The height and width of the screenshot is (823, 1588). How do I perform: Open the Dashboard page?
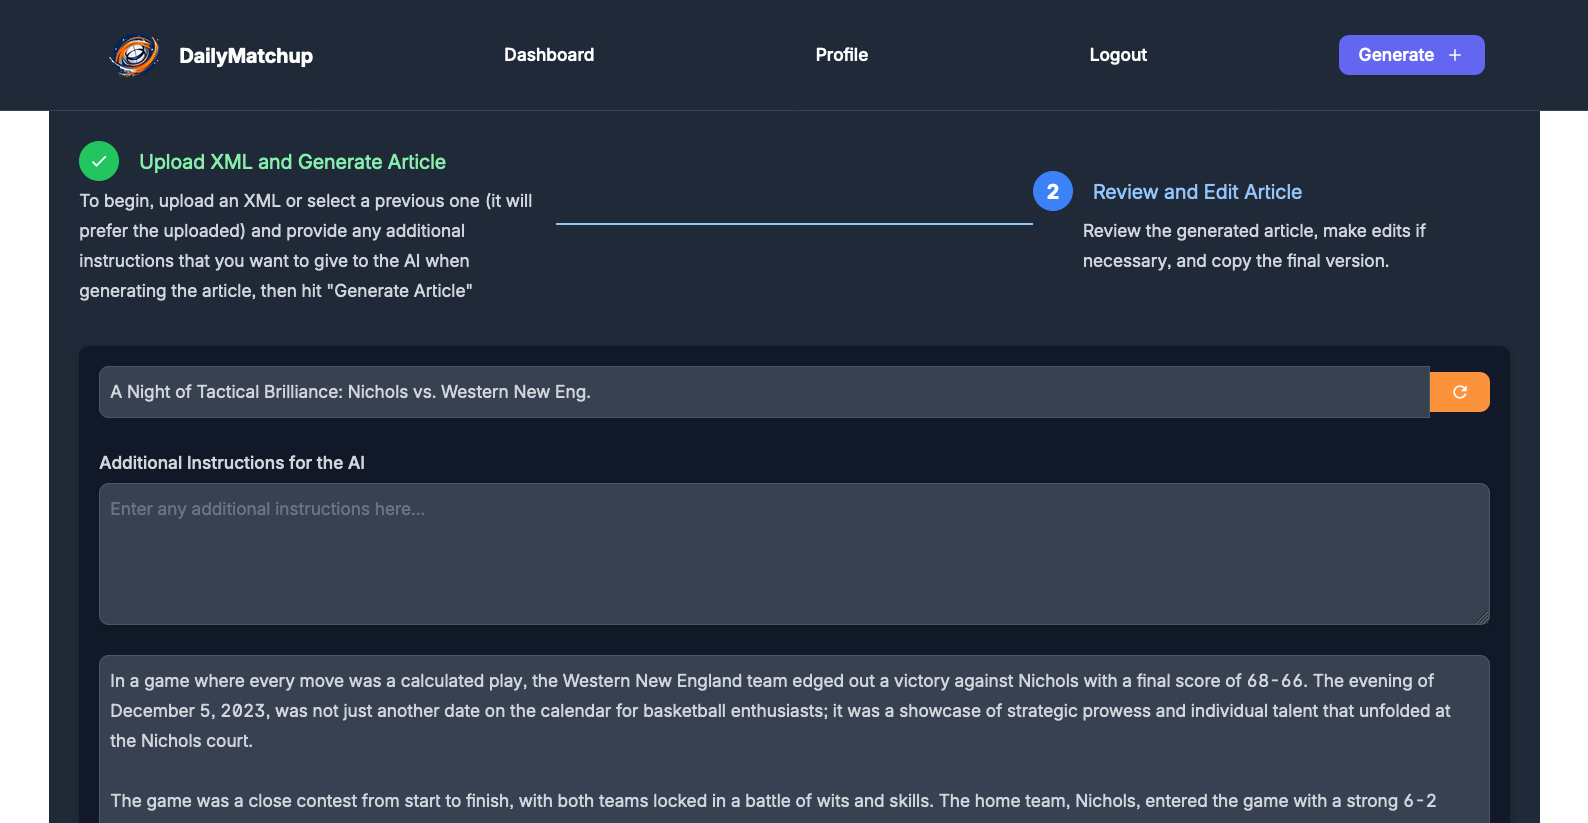tap(549, 55)
